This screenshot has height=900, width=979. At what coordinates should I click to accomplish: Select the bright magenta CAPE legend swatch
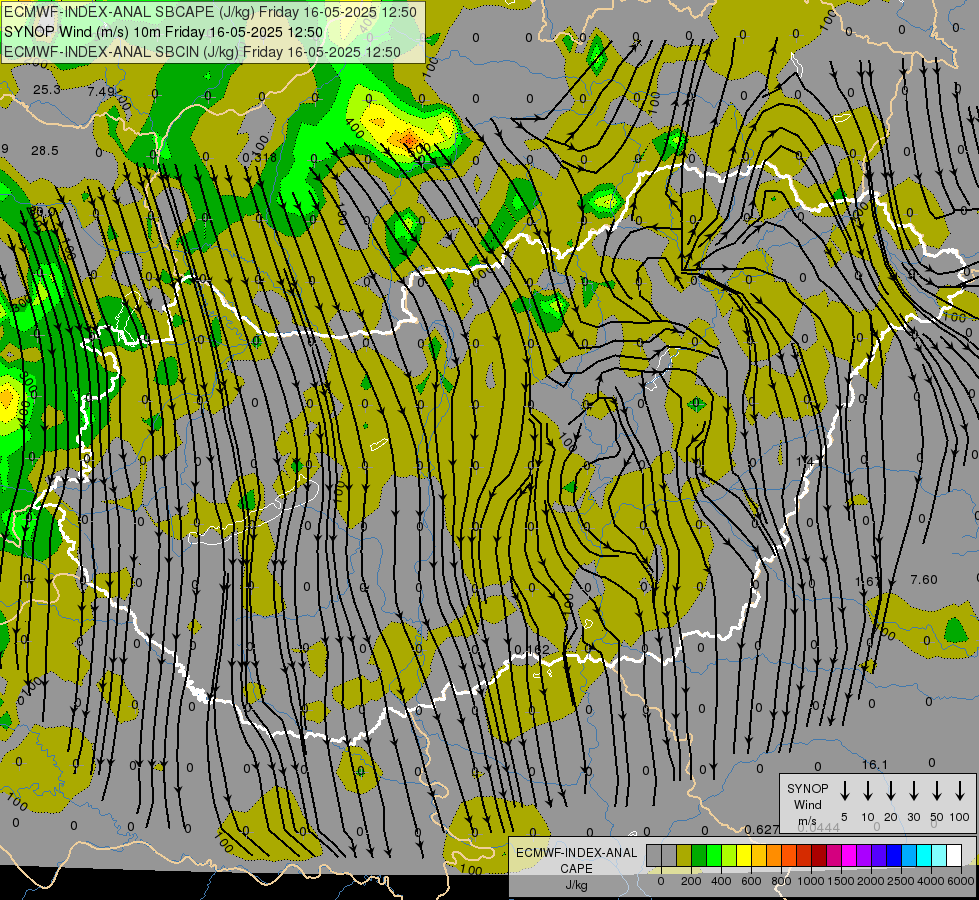pos(849,855)
